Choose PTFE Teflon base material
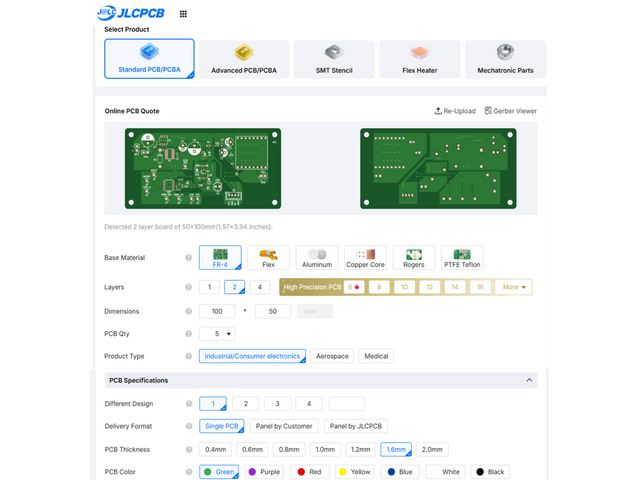The width and height of the screenshot is (640, 480). [x=462, y=258]
